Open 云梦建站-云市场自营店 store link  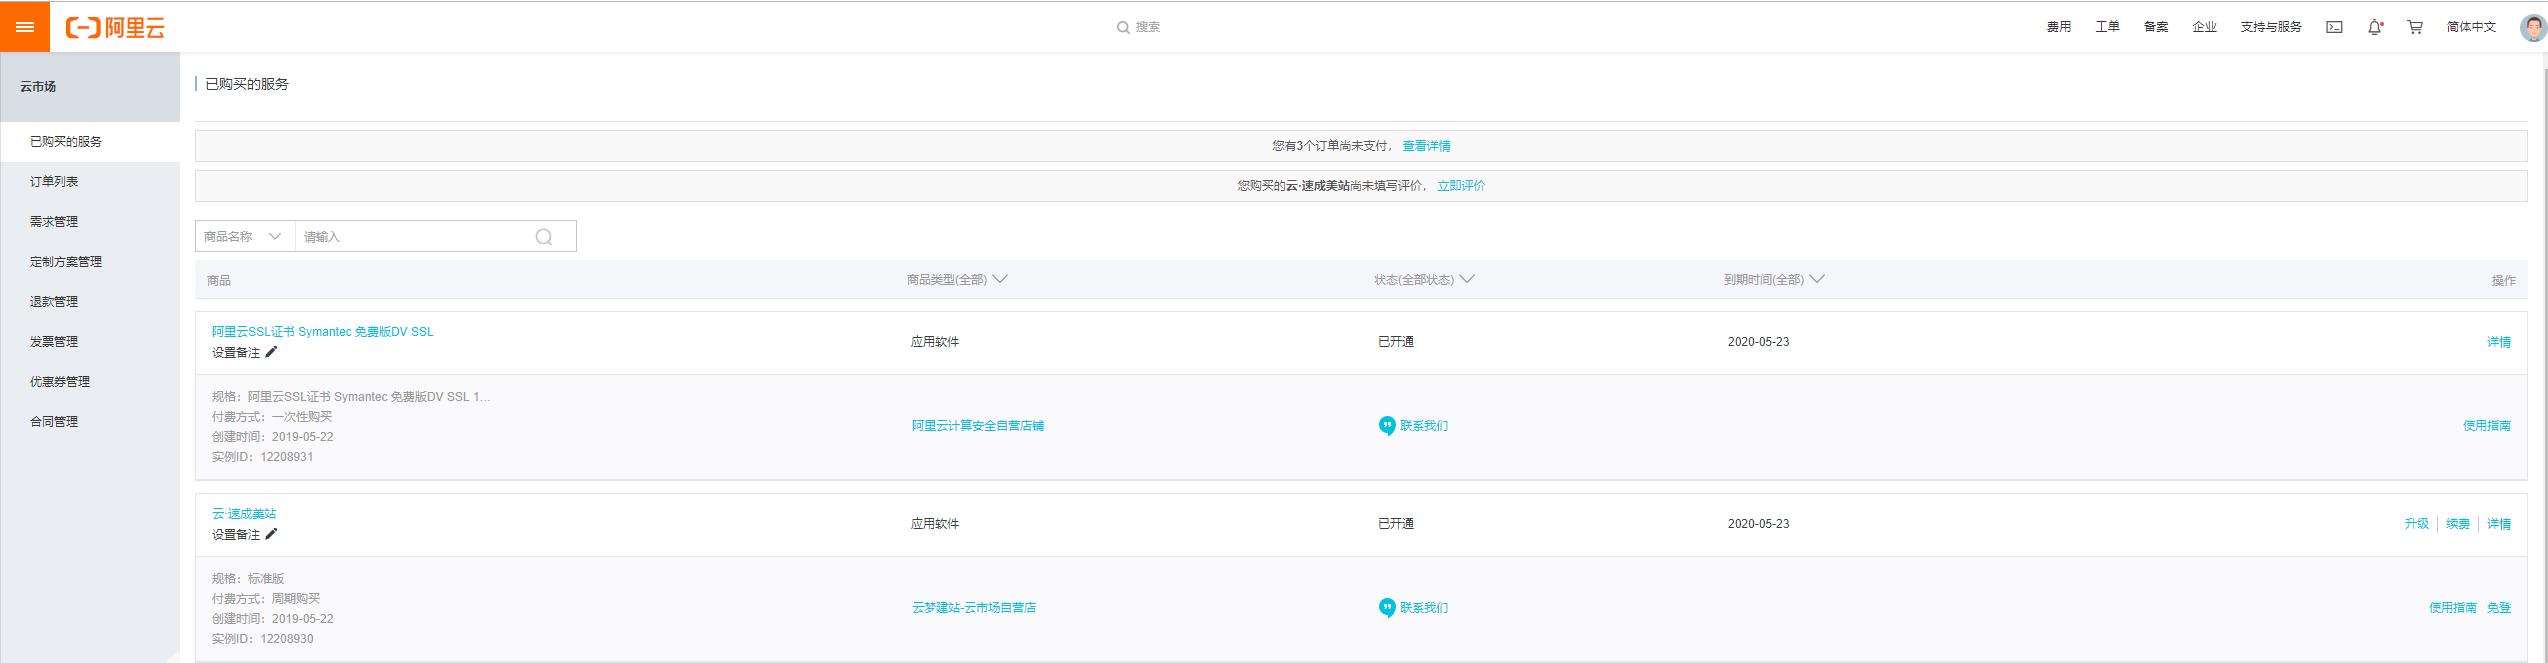click(974, 608)
